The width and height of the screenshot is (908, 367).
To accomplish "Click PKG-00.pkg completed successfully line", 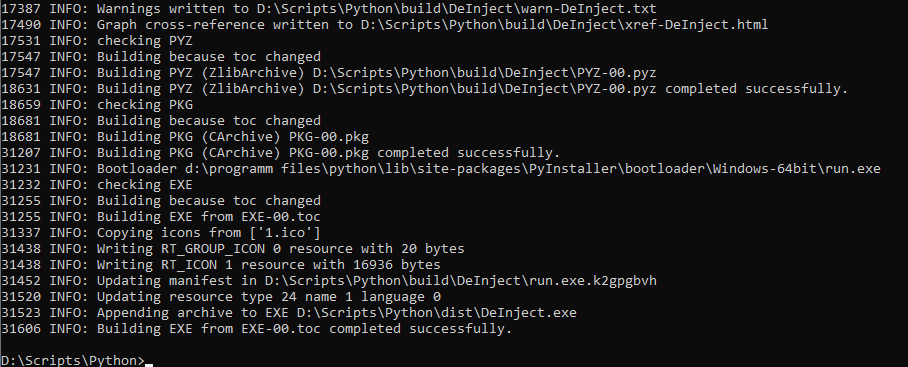I will coord(281,153).
